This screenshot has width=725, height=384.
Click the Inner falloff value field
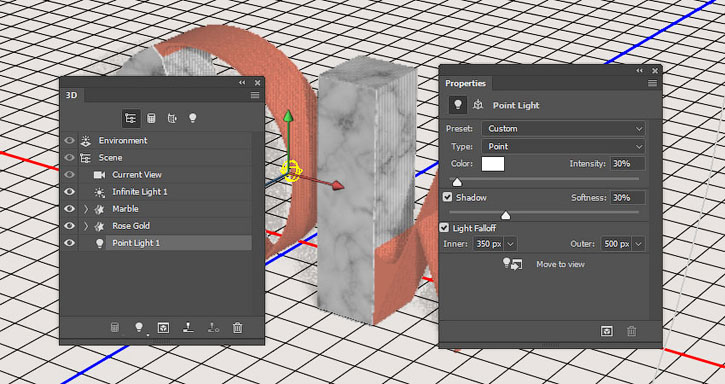click(489, 244)
